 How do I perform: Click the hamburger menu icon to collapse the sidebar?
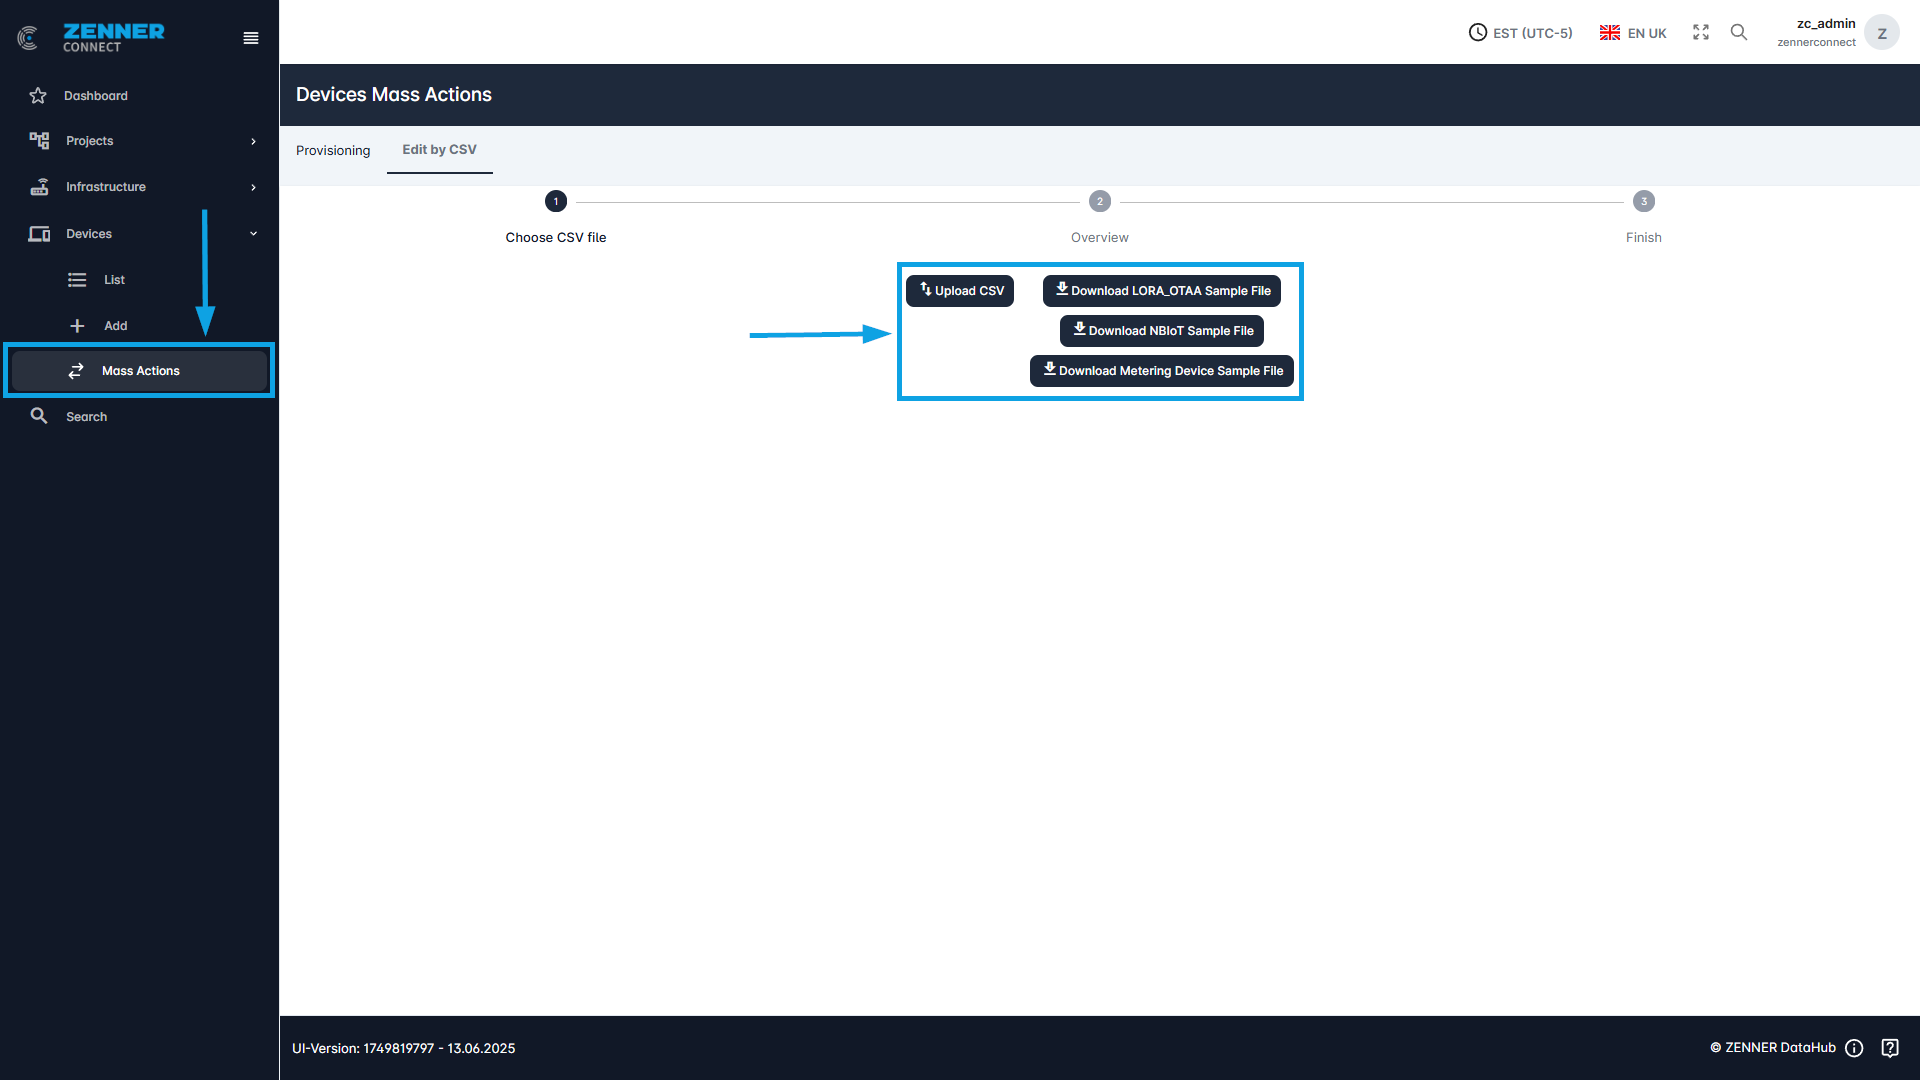pos(251,38)
